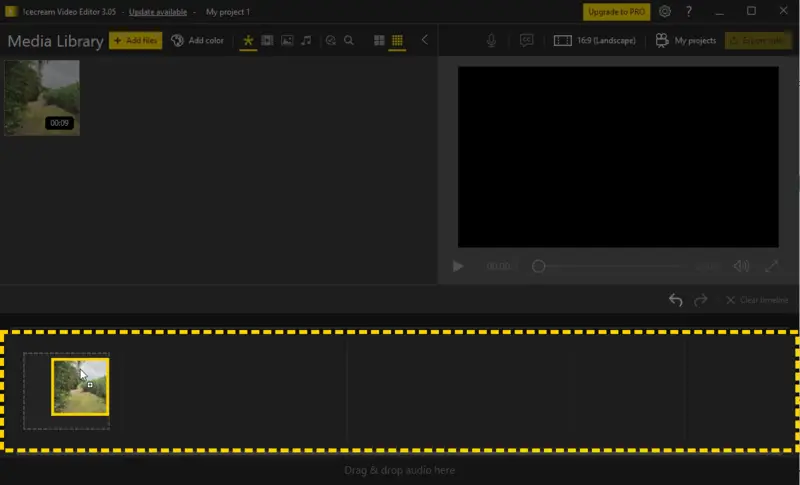Redo the last action
800x485 pixels.
click(701, 300)
